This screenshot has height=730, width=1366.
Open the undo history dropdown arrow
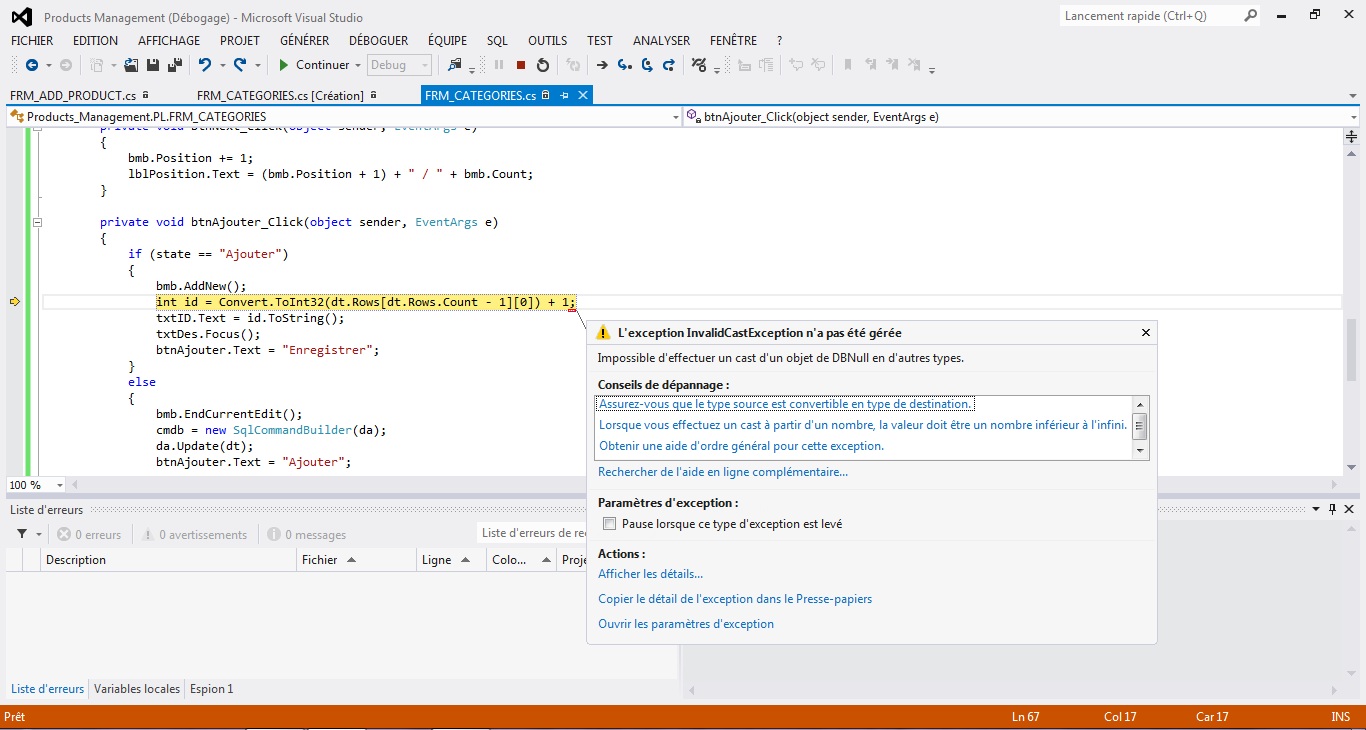tap(221, 65)
